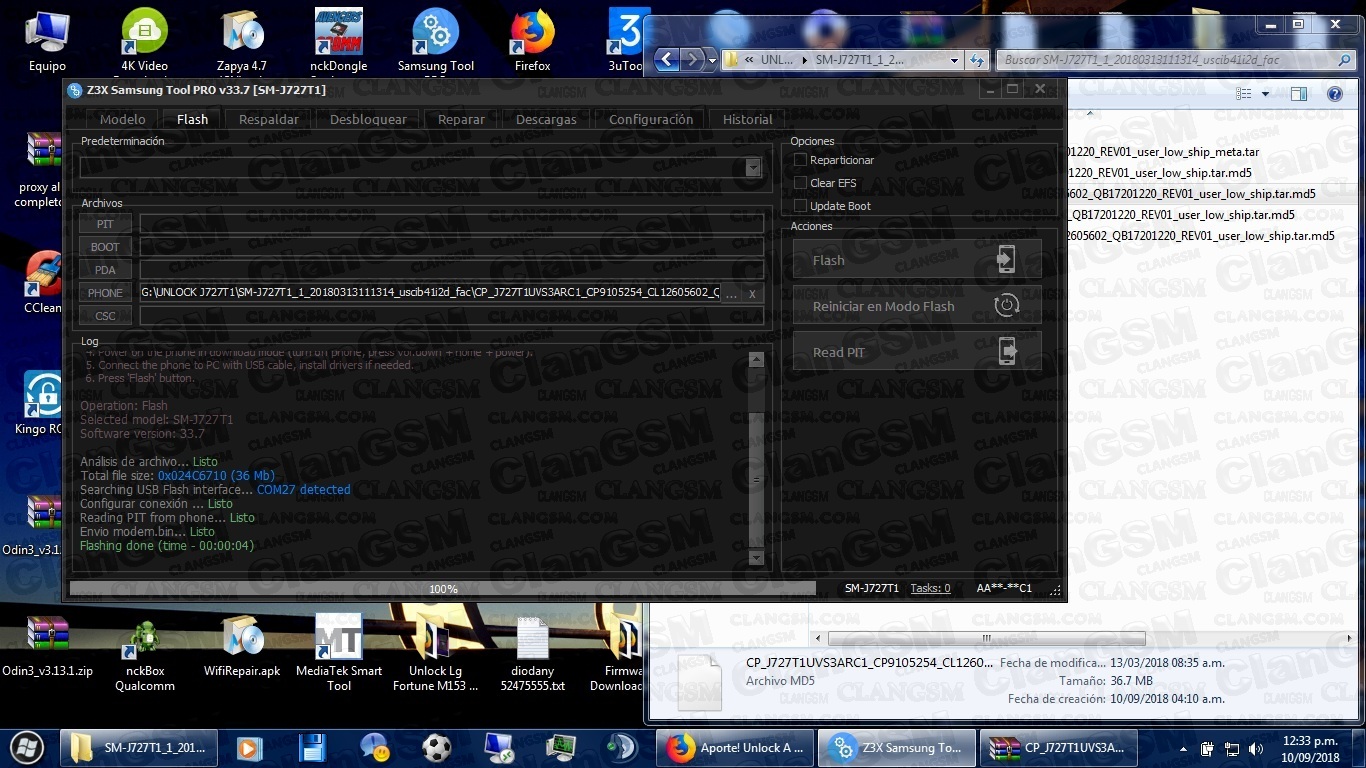Click log scrollbar up arrow

point(756,360)
